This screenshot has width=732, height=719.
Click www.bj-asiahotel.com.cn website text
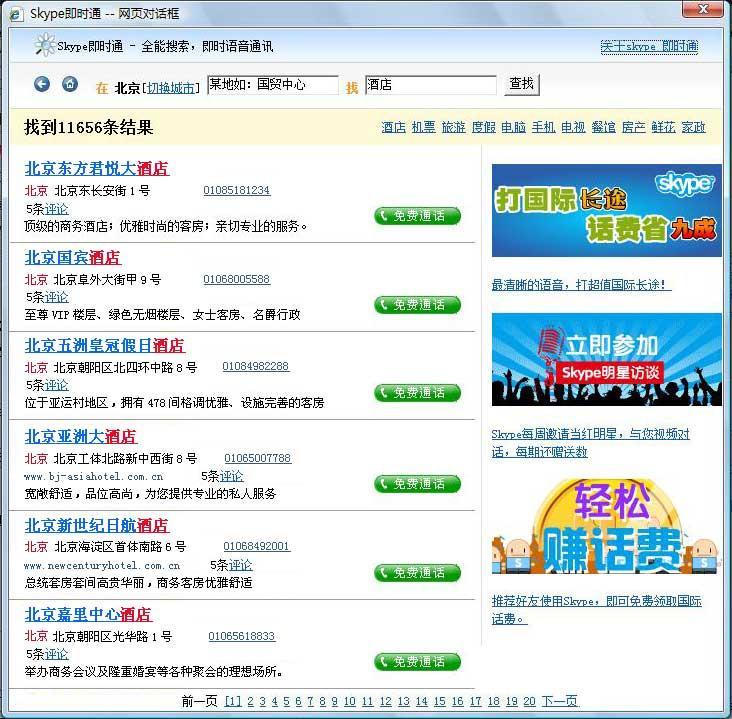(93, 477)
